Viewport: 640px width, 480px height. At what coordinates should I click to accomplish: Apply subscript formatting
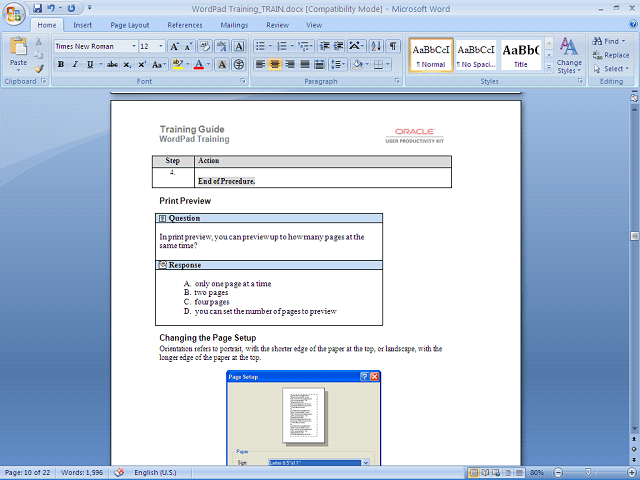click(127, 64)
